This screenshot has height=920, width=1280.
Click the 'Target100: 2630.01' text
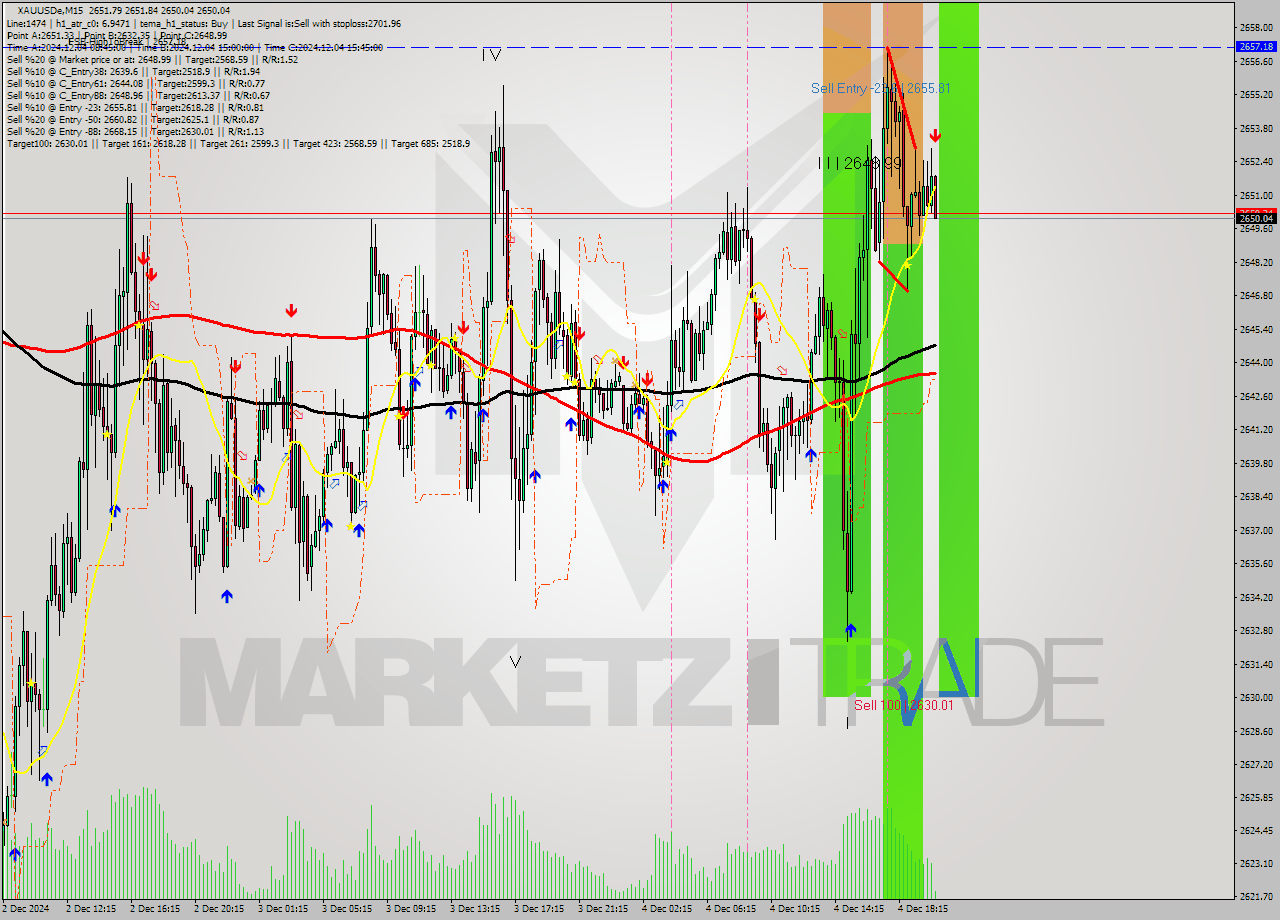[47, 143]
